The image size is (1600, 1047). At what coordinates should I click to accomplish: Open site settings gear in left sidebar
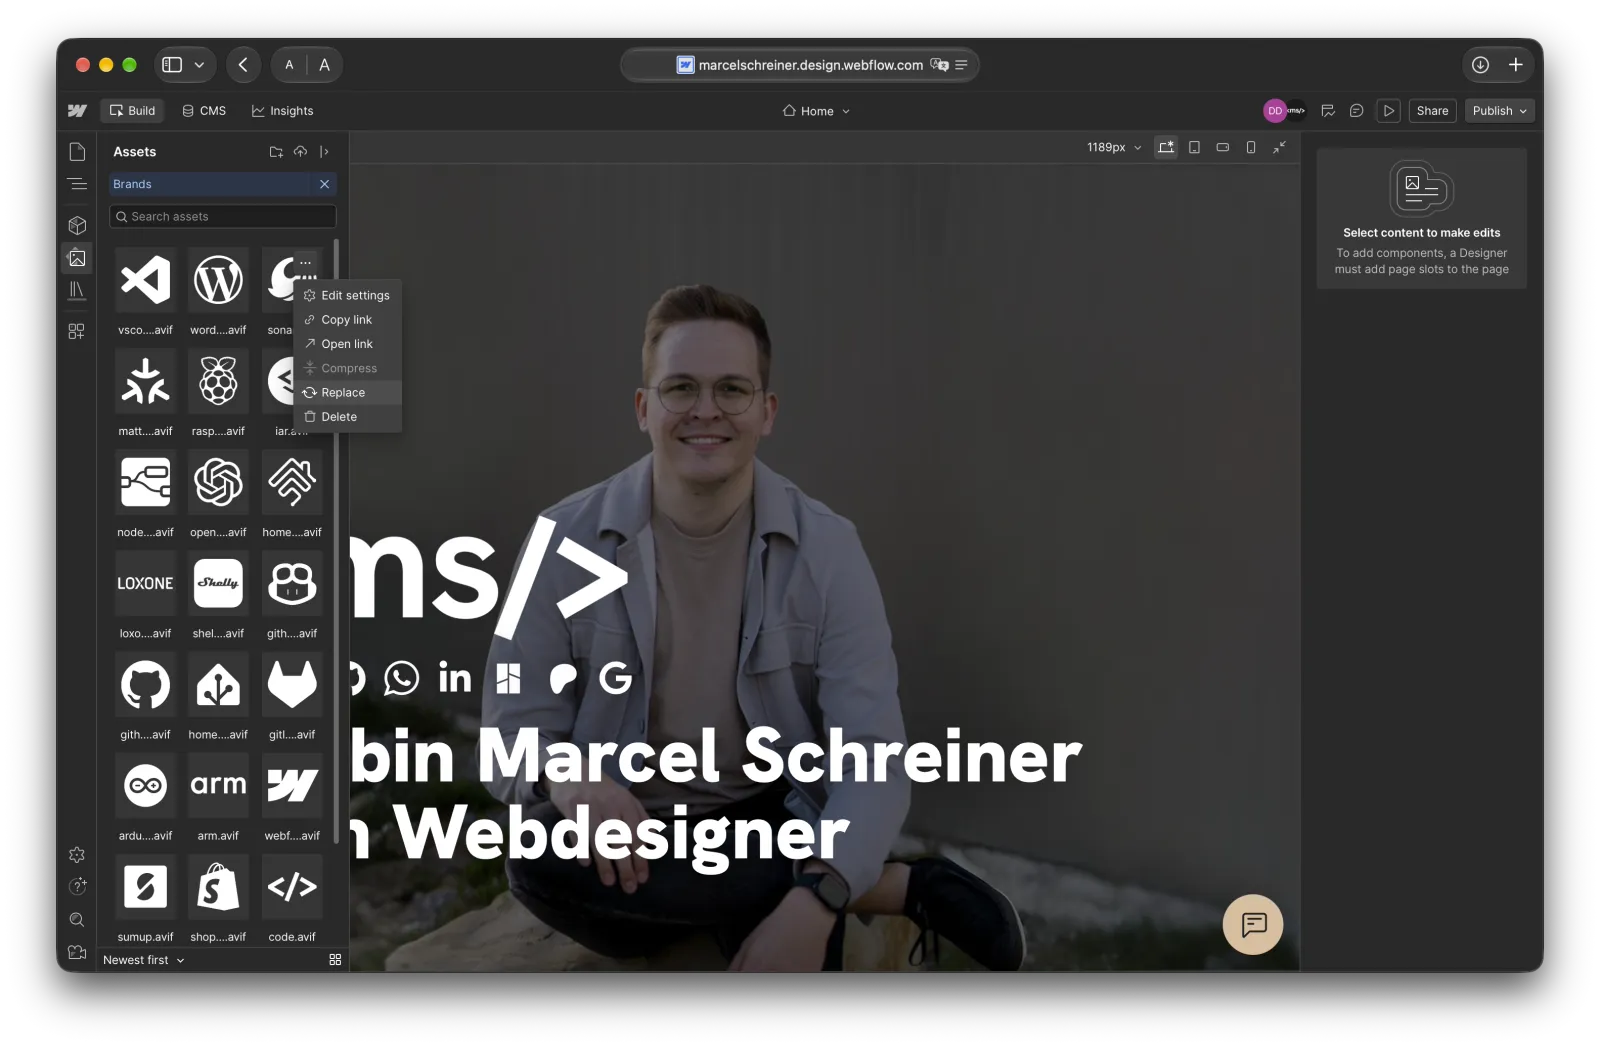point(77,855)
